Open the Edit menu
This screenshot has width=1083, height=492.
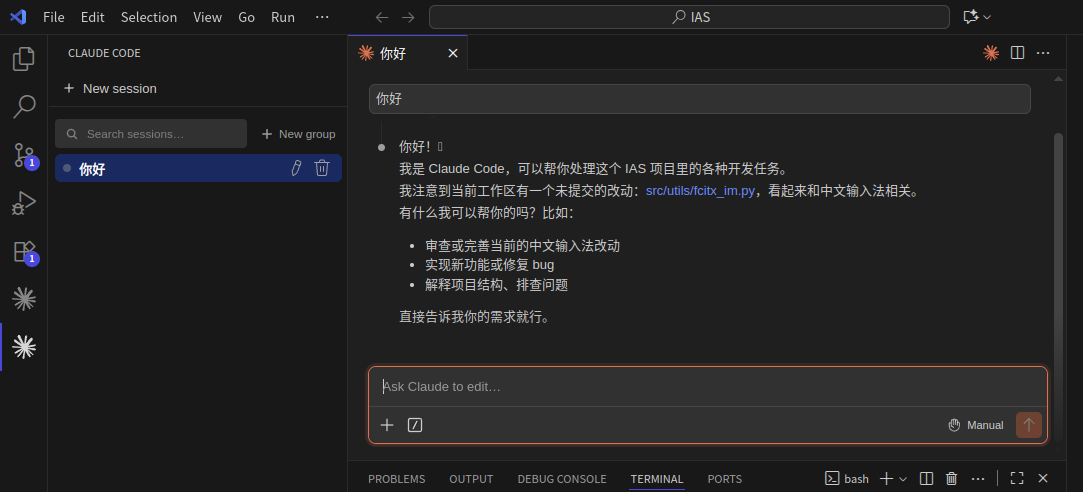(x=93, y=17)
